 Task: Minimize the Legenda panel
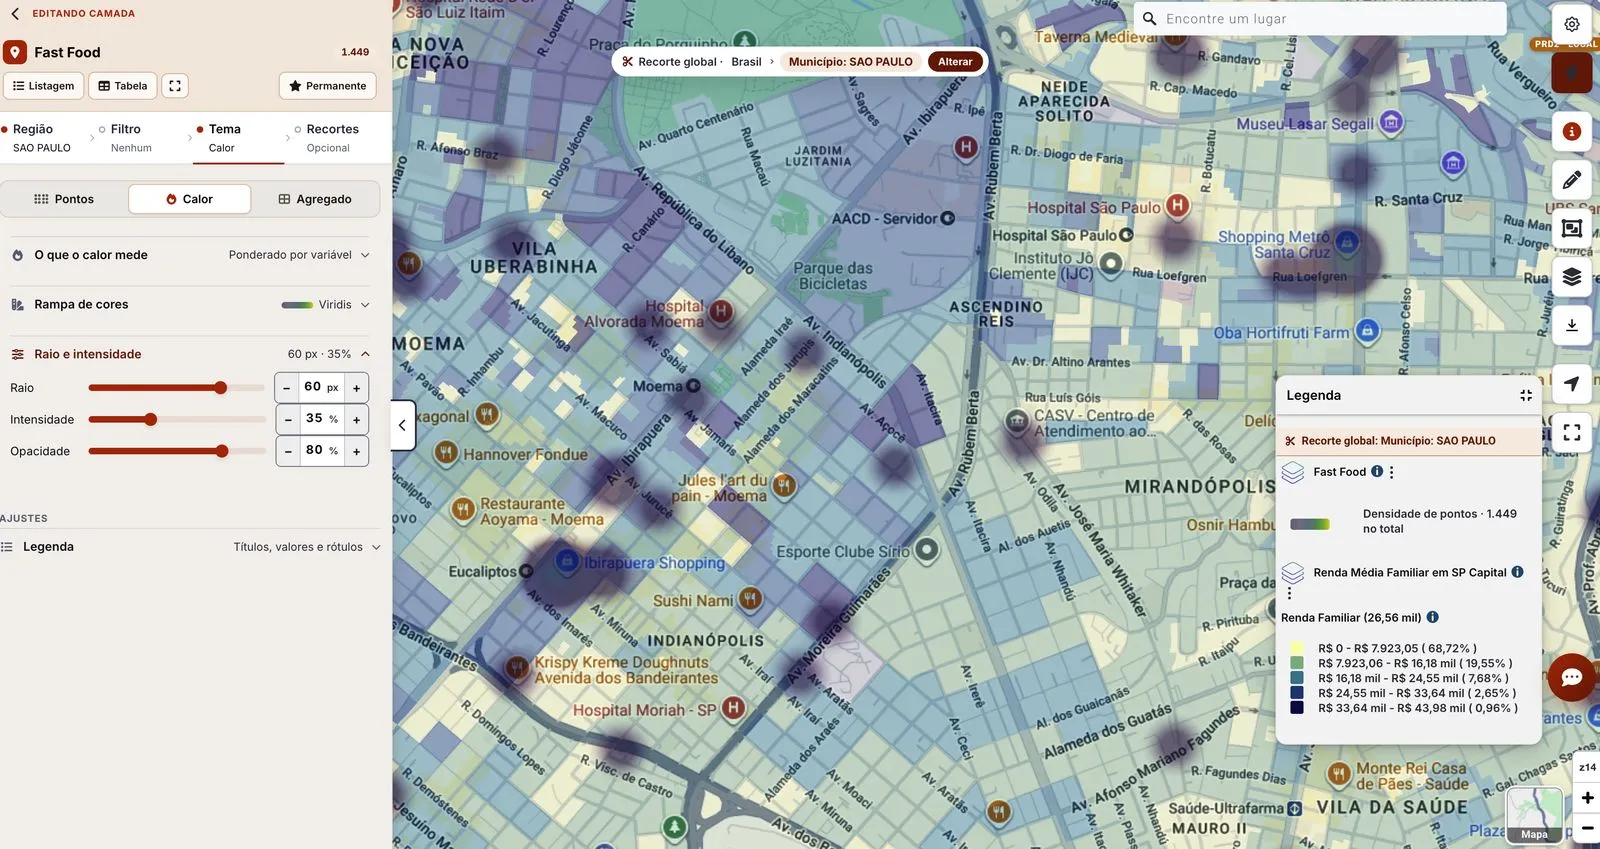tap(1526, 396)
